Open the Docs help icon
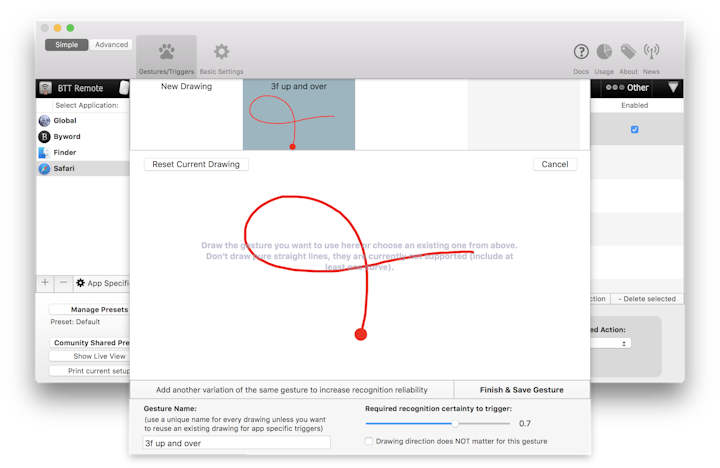This screenshot has width=720, height=468. (581, 52)
